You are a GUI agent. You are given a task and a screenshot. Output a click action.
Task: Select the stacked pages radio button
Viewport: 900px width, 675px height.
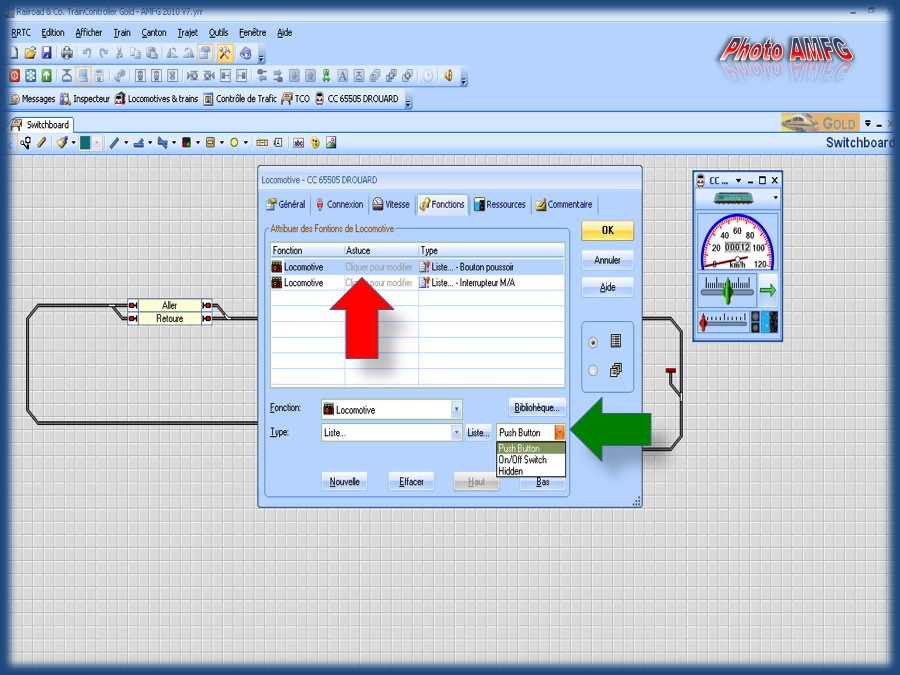593,370
